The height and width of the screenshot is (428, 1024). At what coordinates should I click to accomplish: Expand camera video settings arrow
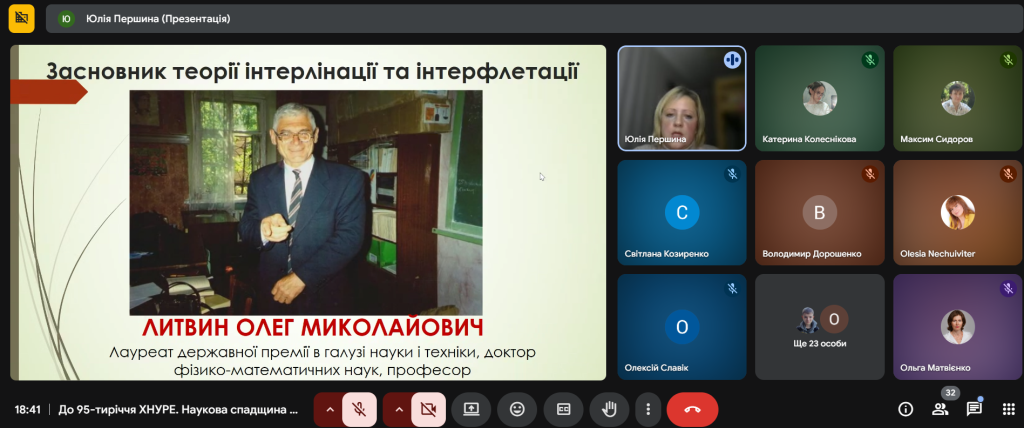click(399, 410)
